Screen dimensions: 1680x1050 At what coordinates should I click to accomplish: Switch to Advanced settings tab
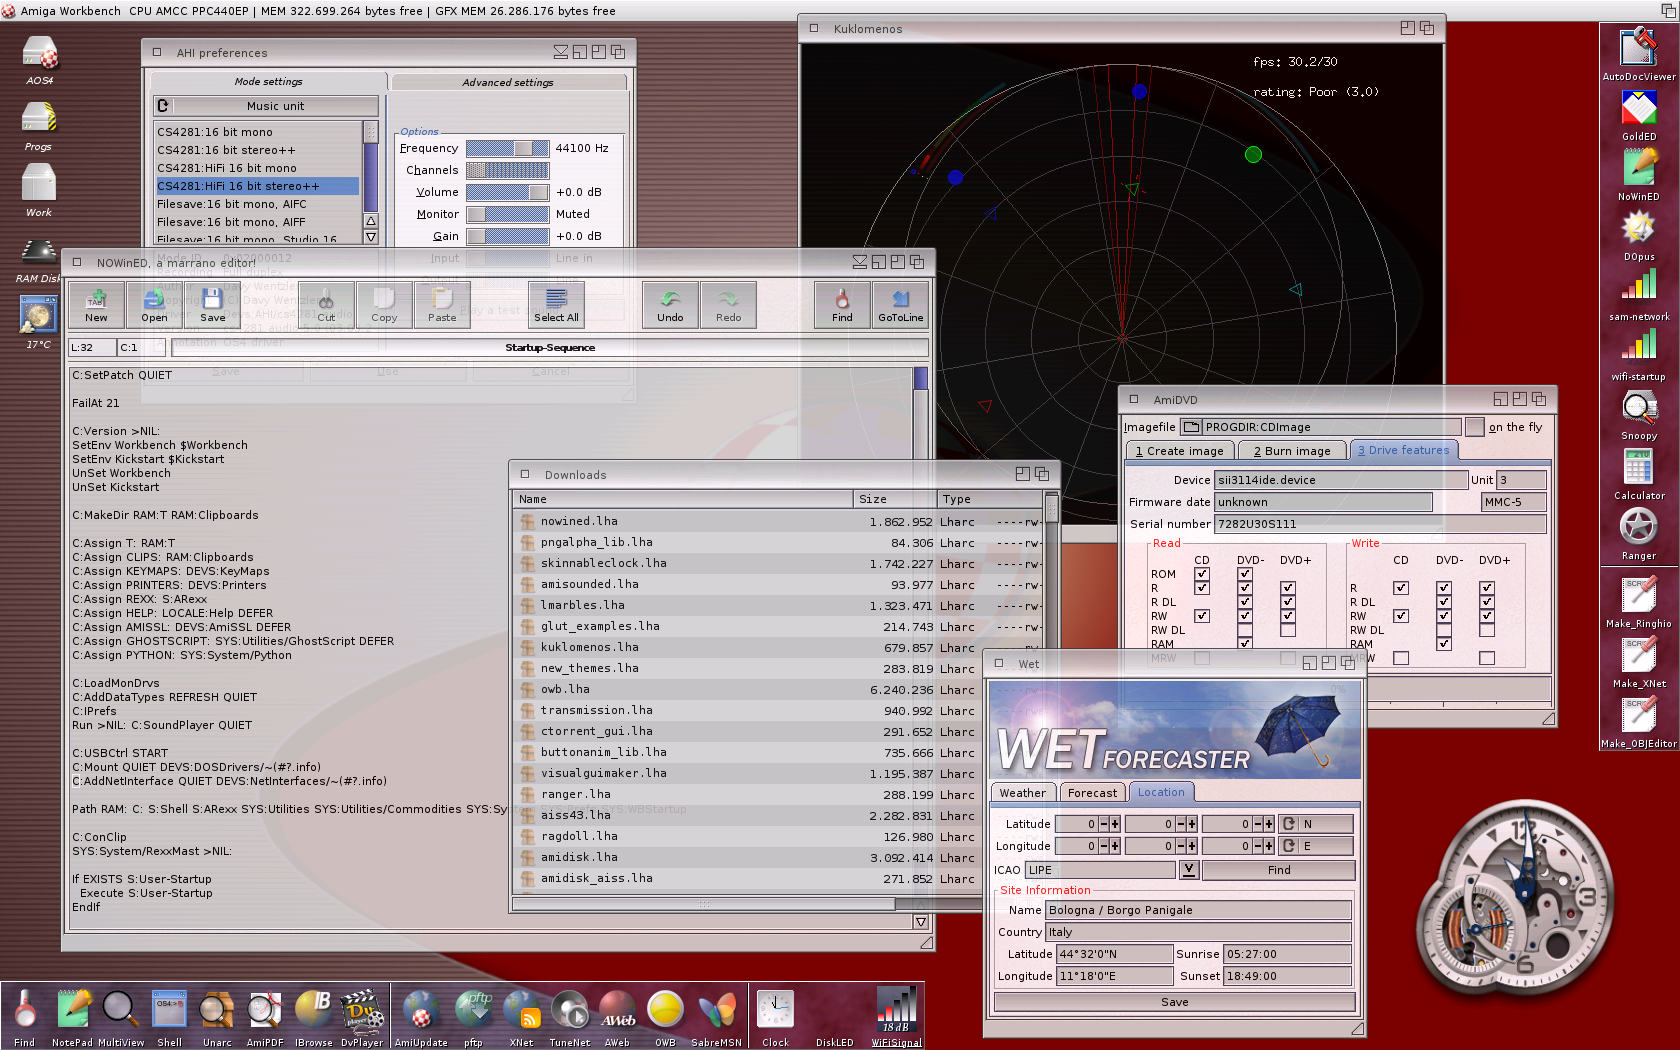tap(508, 82)
